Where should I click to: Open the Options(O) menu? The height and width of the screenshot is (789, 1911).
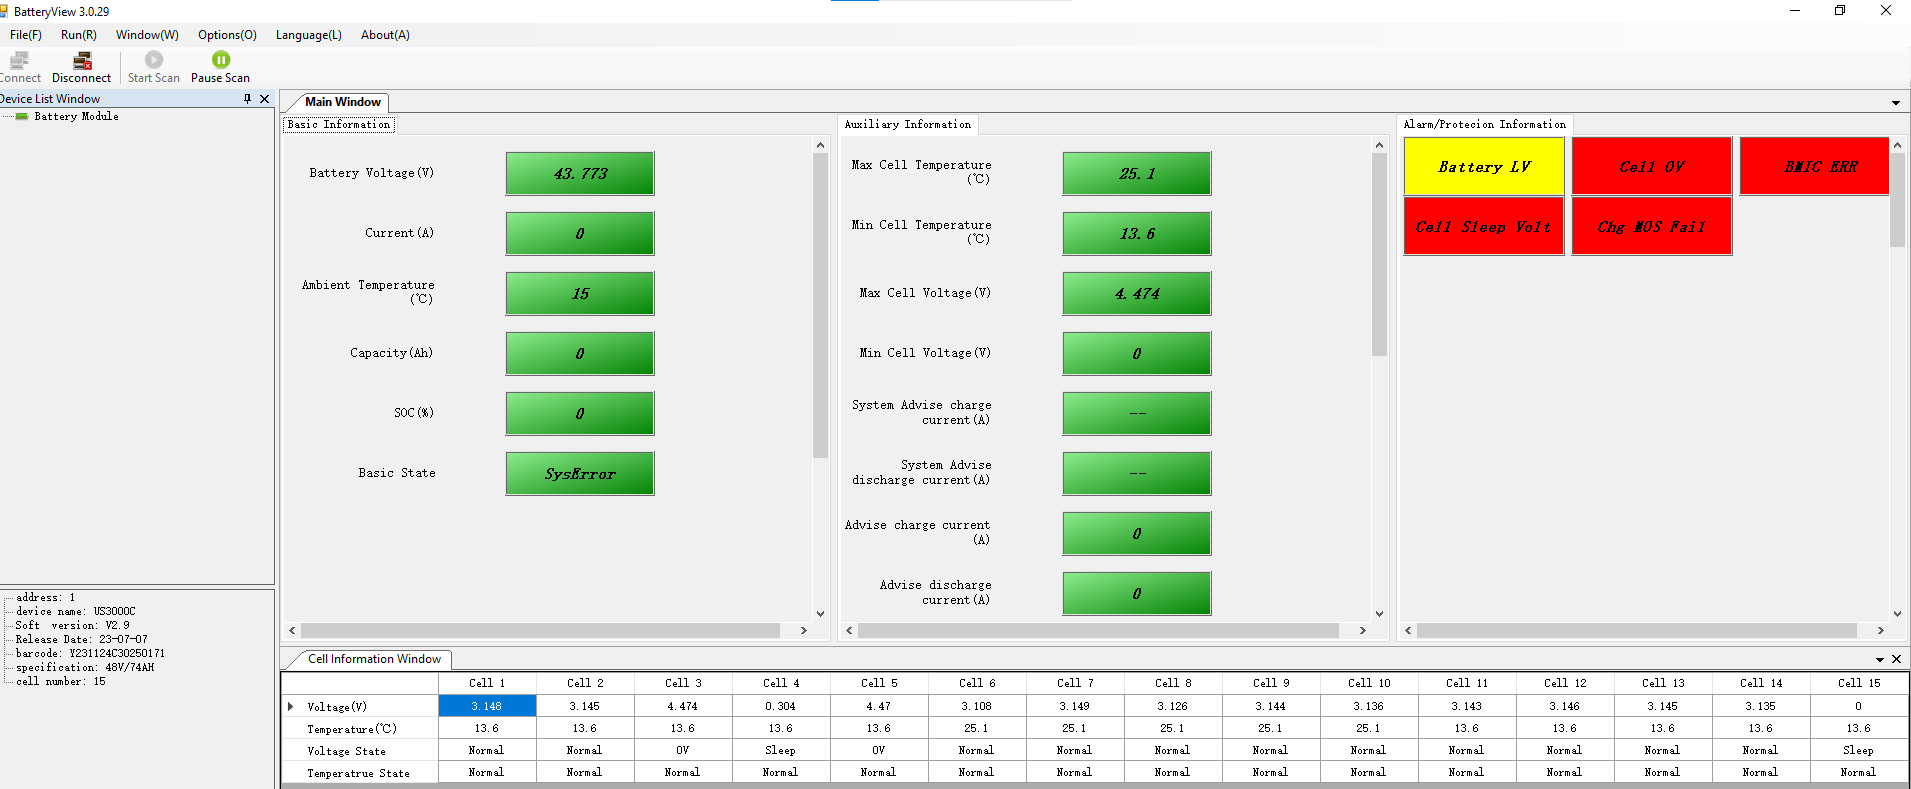227,35
